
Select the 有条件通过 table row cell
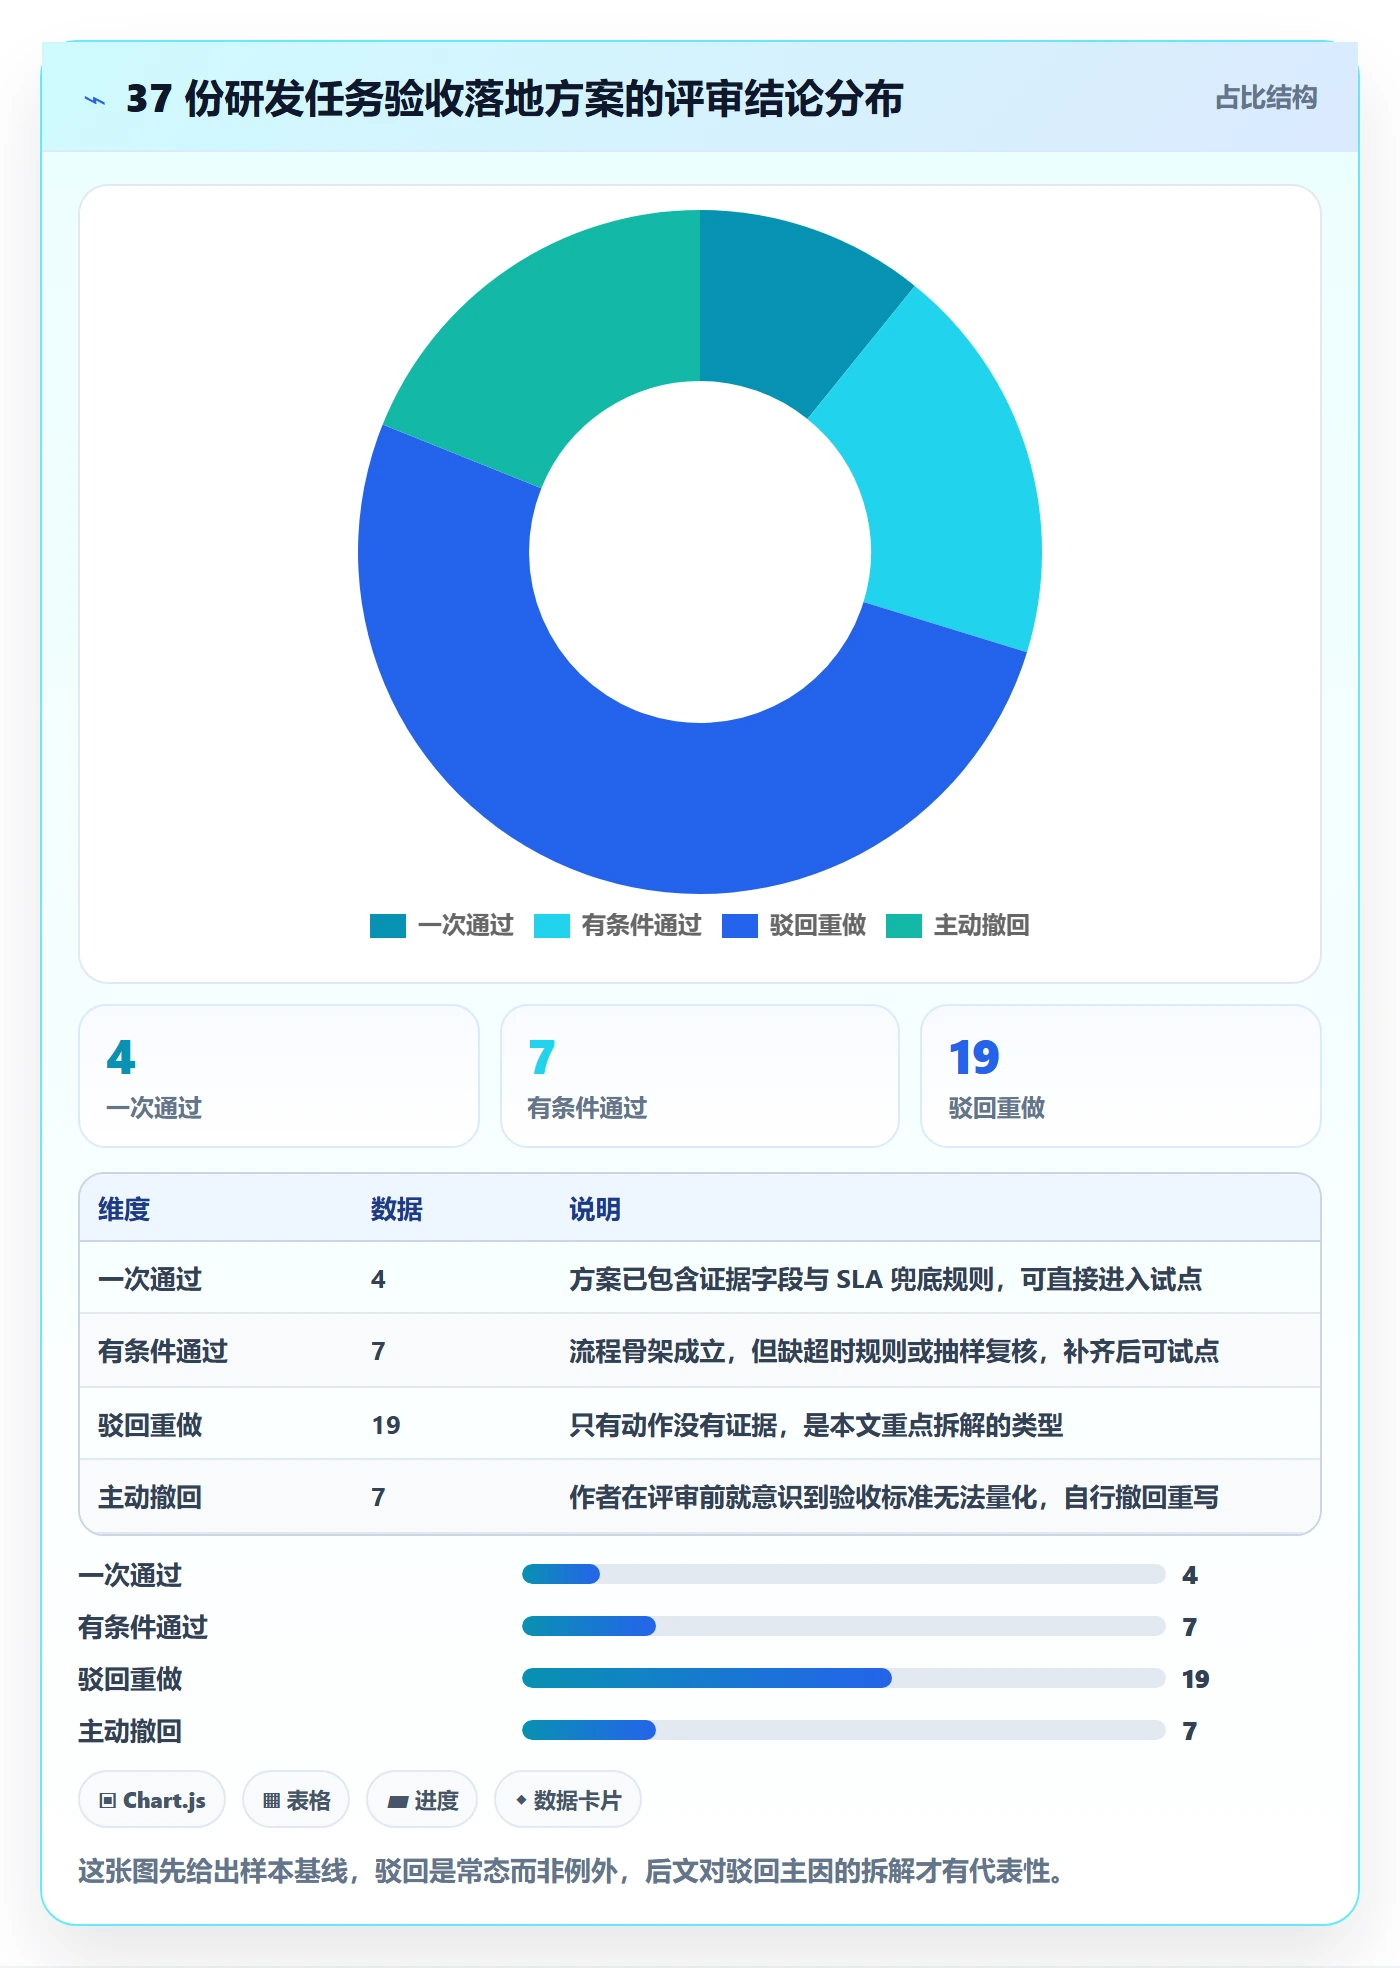coord(163,1351)
